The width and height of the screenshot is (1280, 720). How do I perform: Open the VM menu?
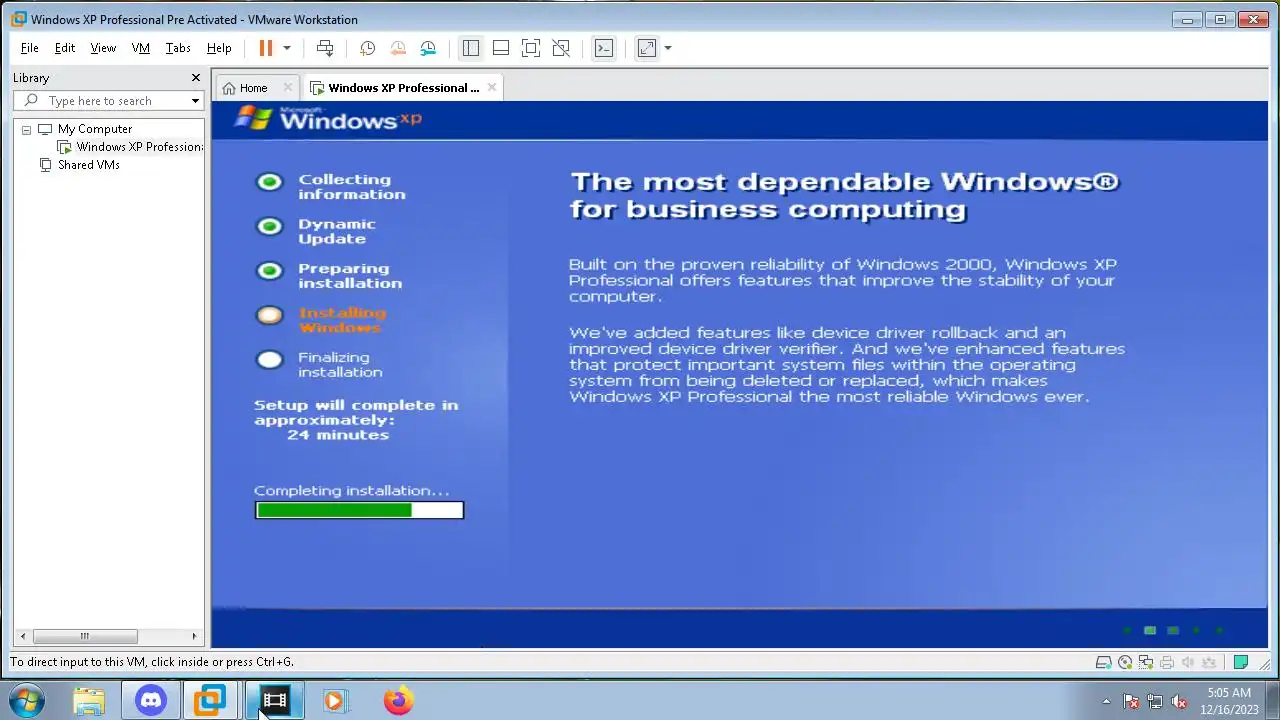tap(141, 48)
